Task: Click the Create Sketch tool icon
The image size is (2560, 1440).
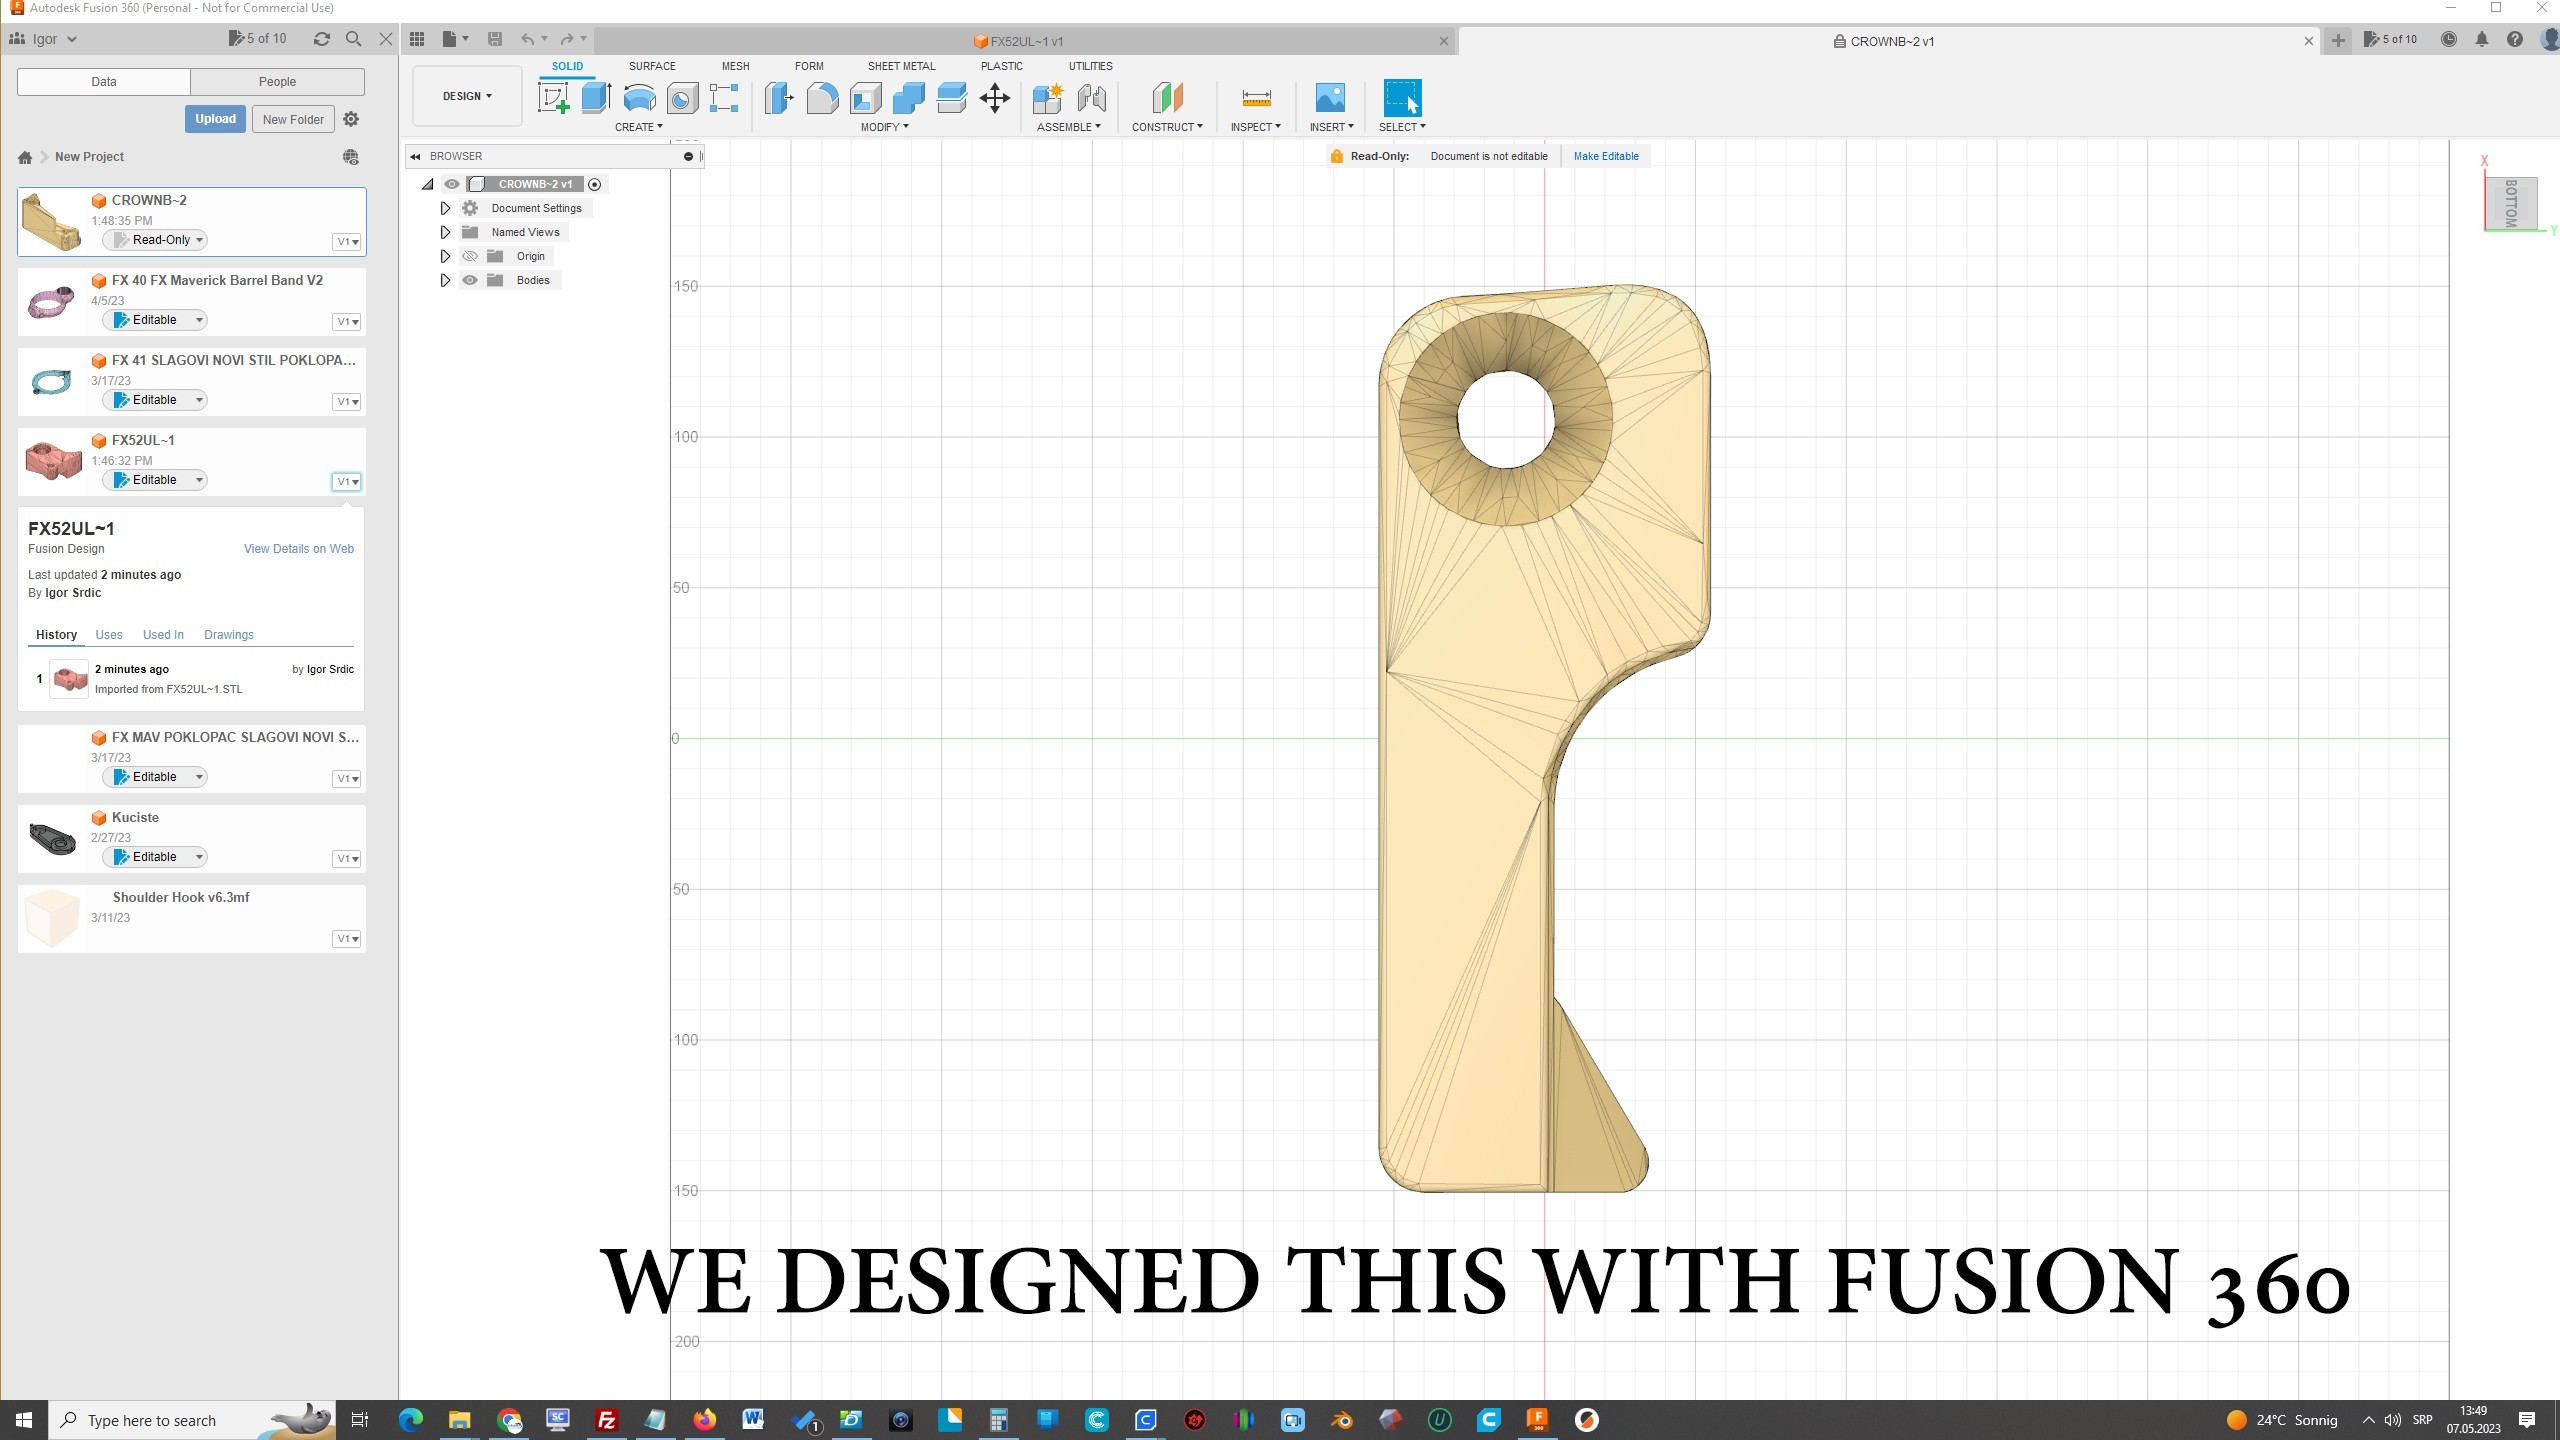Action: click(553, 98)
